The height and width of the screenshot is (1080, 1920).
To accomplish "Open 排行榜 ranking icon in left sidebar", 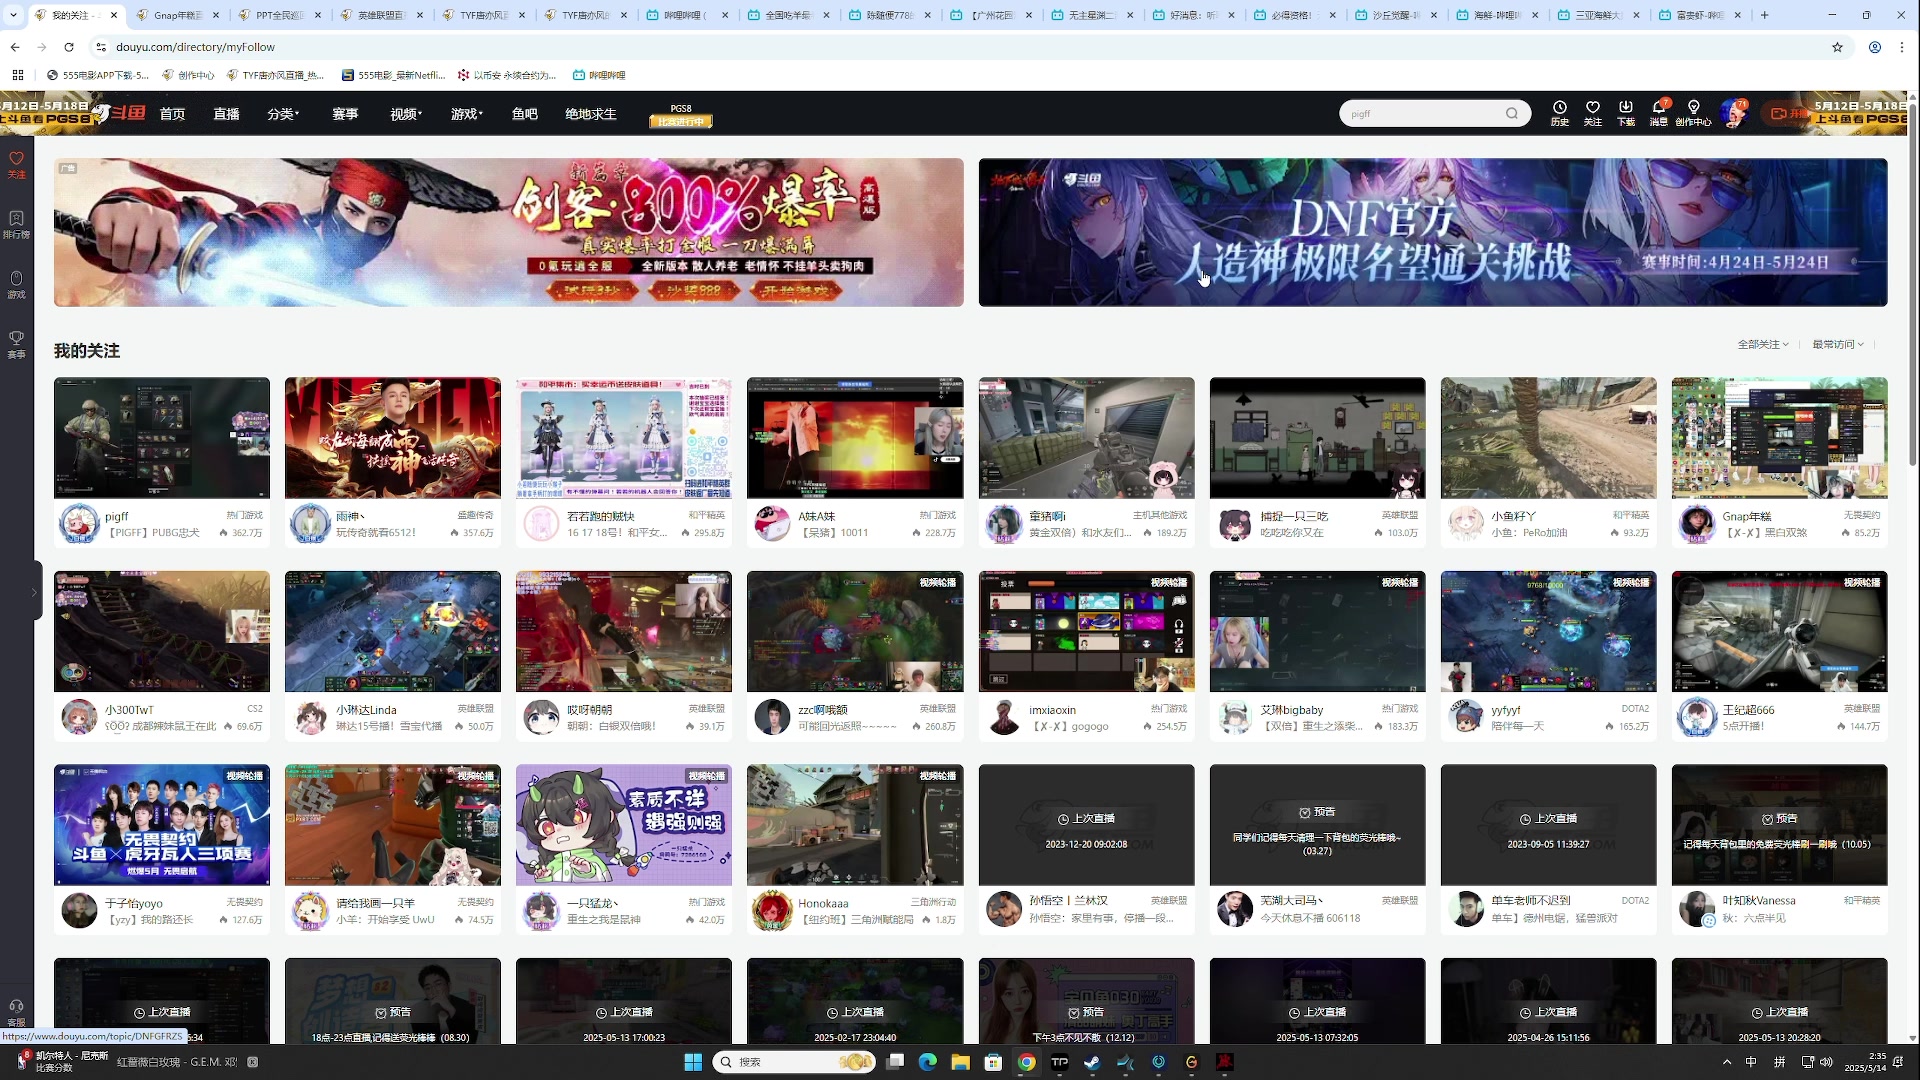I will pyautogui.click(x=16, y=225).
